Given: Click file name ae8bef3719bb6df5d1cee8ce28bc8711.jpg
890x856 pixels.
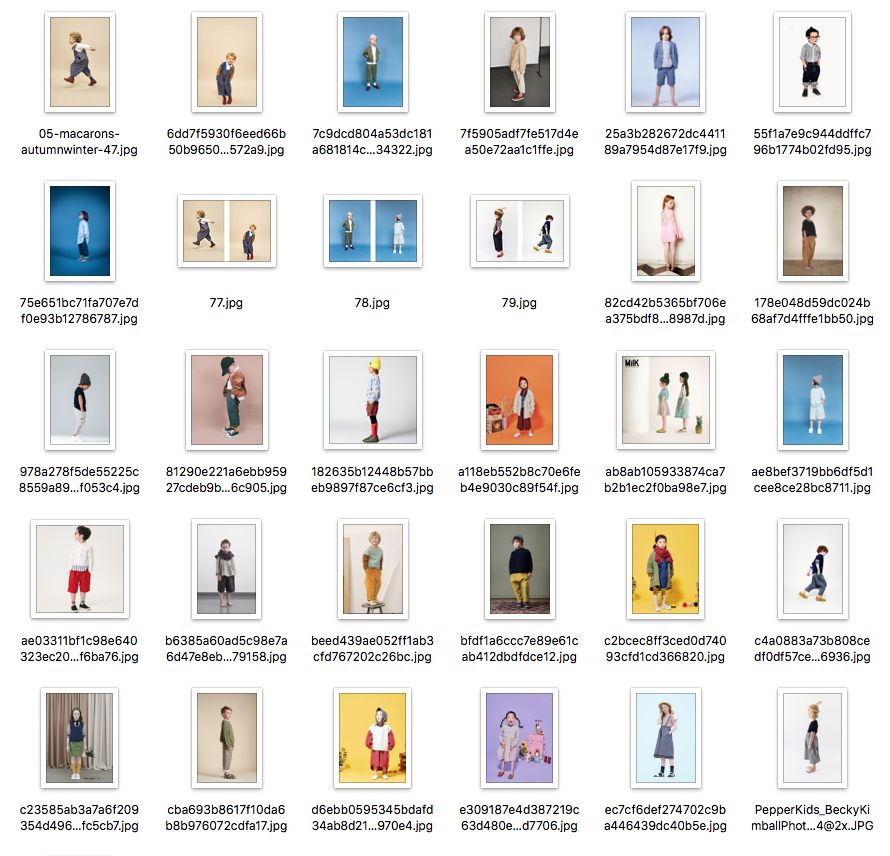Looking at the screenshot, I should click(x=812, y=480).
